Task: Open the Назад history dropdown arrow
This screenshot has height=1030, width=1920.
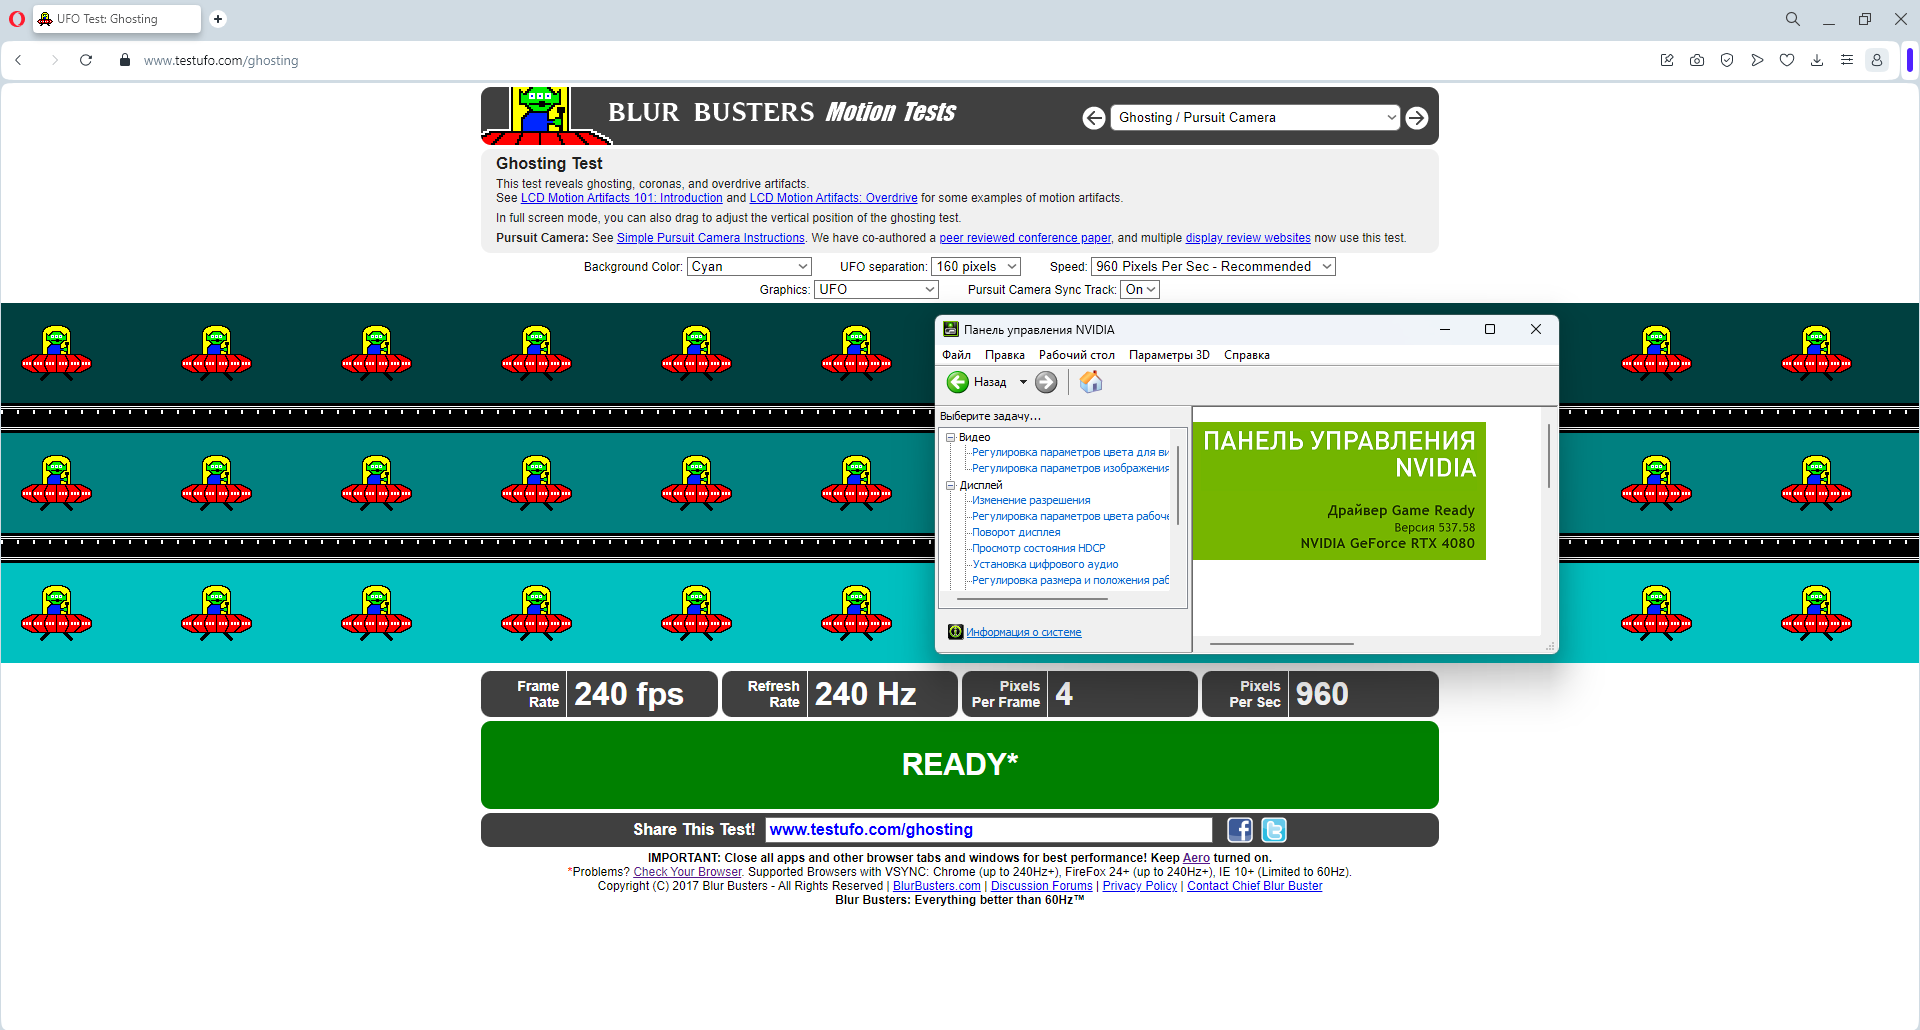Action: (1023, 382)
